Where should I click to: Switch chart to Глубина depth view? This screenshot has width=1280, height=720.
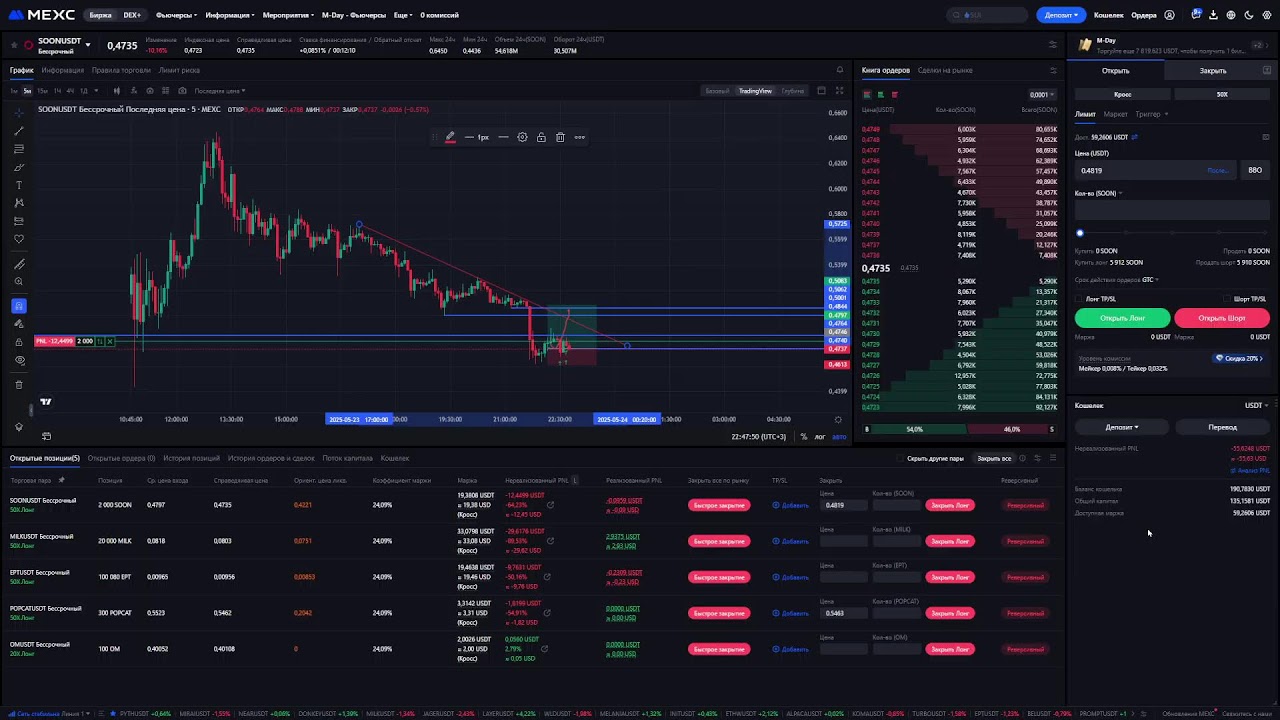(x=793, y=91)
